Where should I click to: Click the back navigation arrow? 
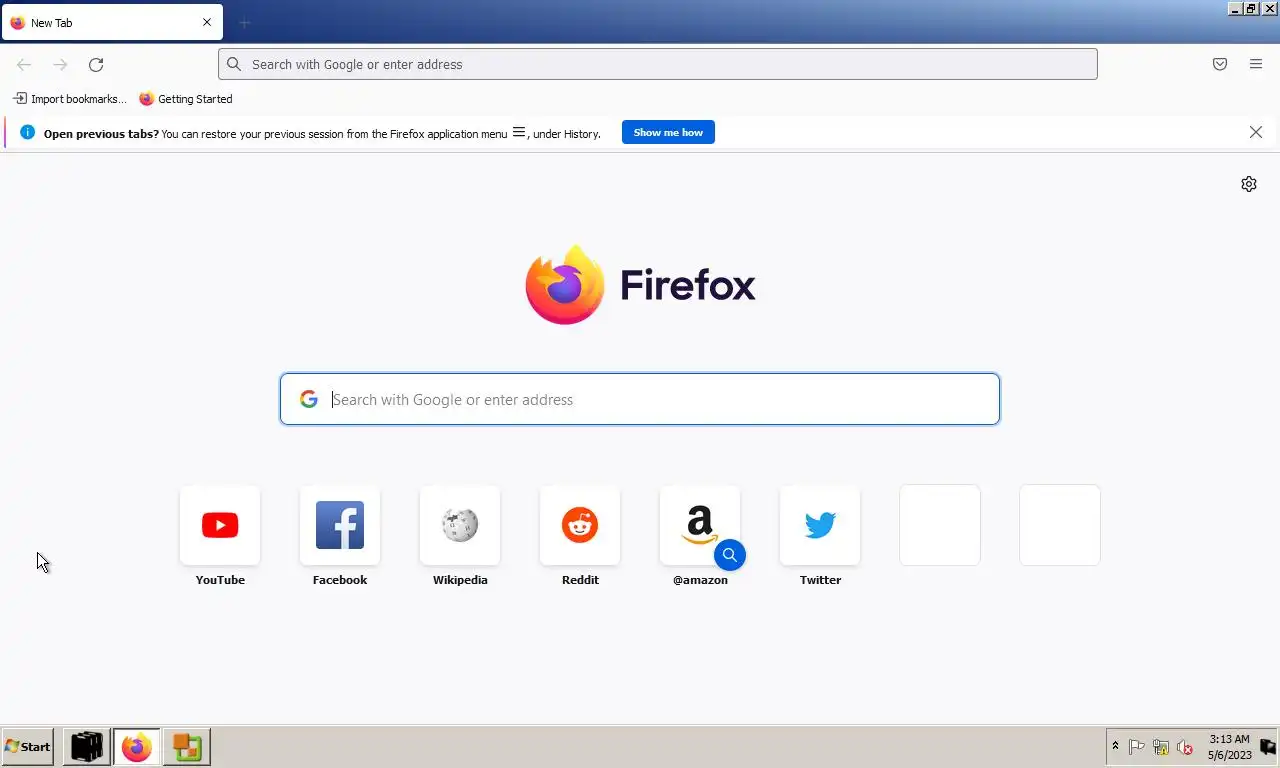coord(24,65)
